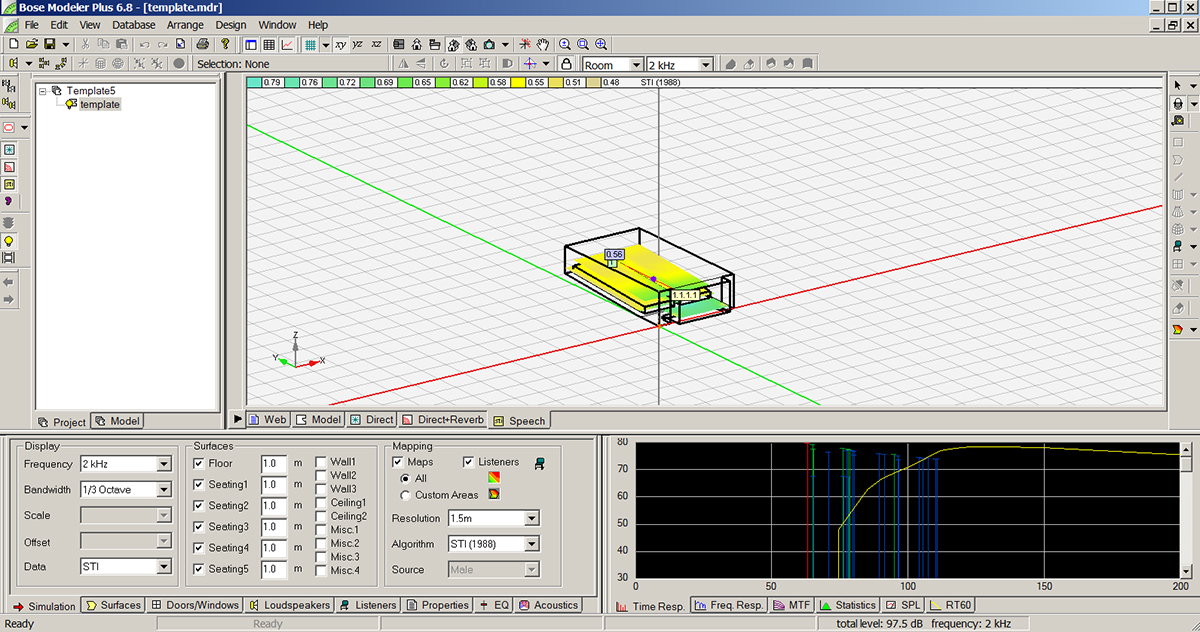Image resolution: width=1200 pixels, height=632 pixels.
Task: Open the Algorithm STI (1988) dropdown
Action: coord(532,545)
